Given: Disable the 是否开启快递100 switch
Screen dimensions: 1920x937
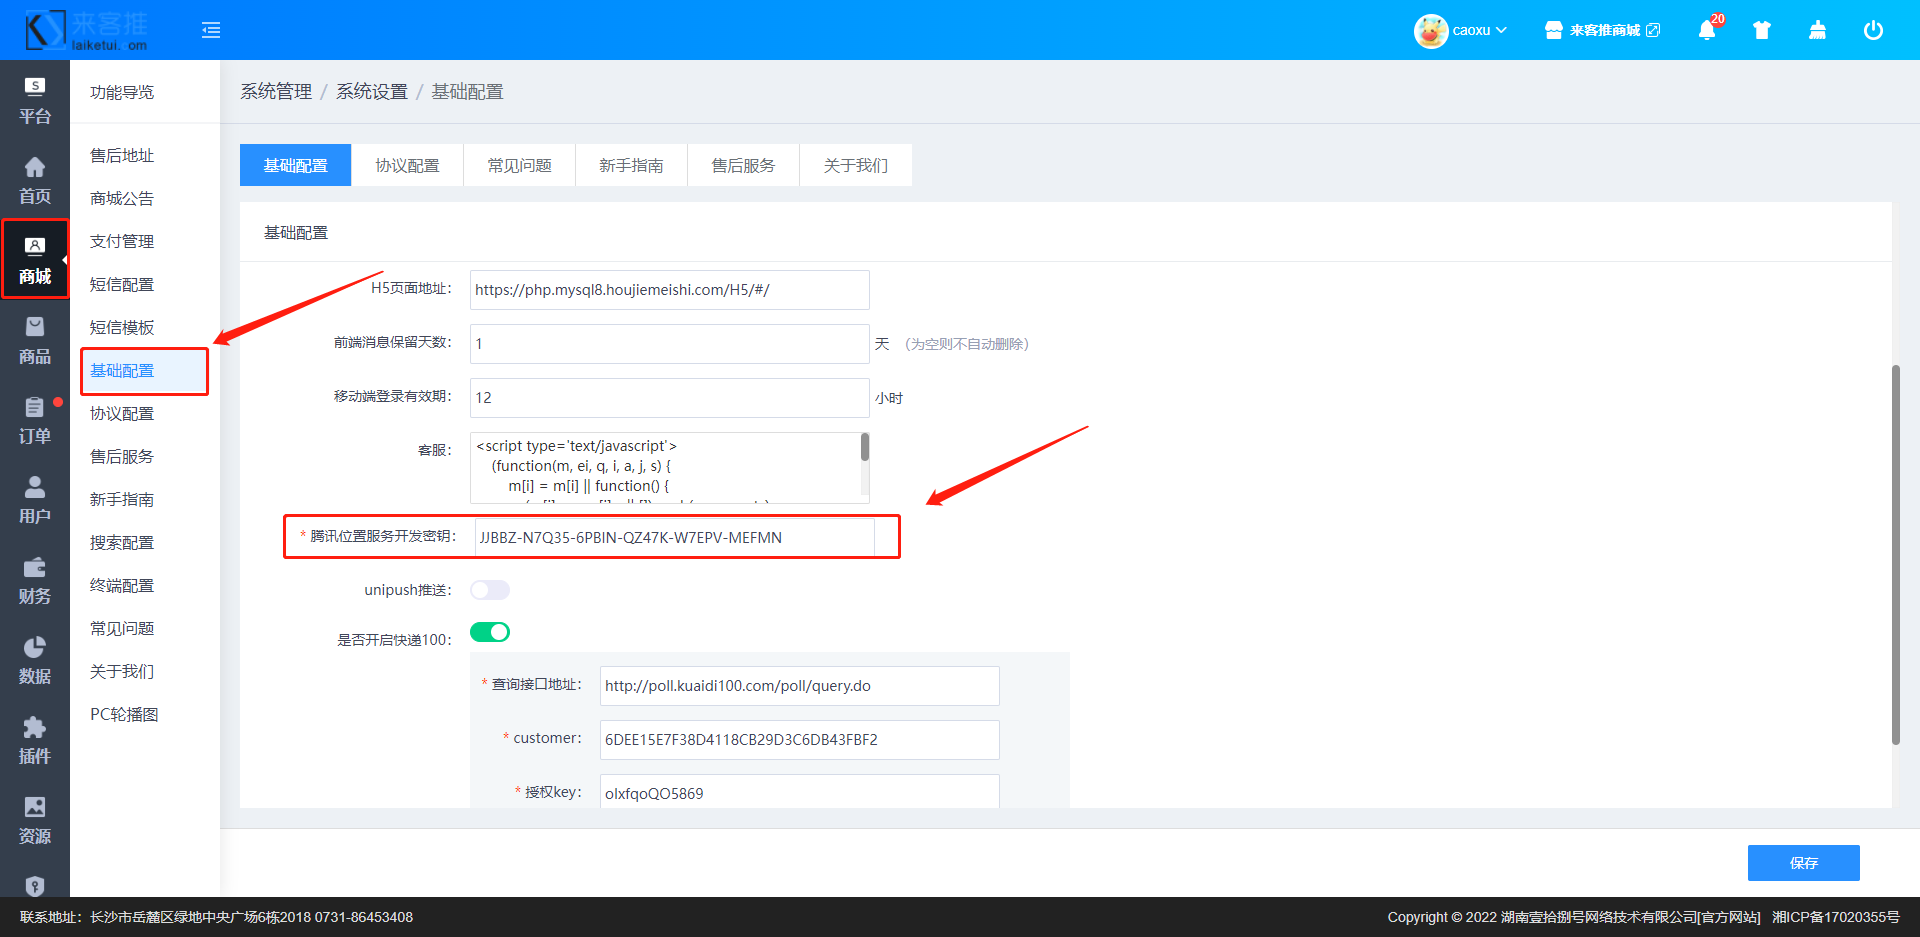Looking at the screenshot, I should click(x=490, y=632).
